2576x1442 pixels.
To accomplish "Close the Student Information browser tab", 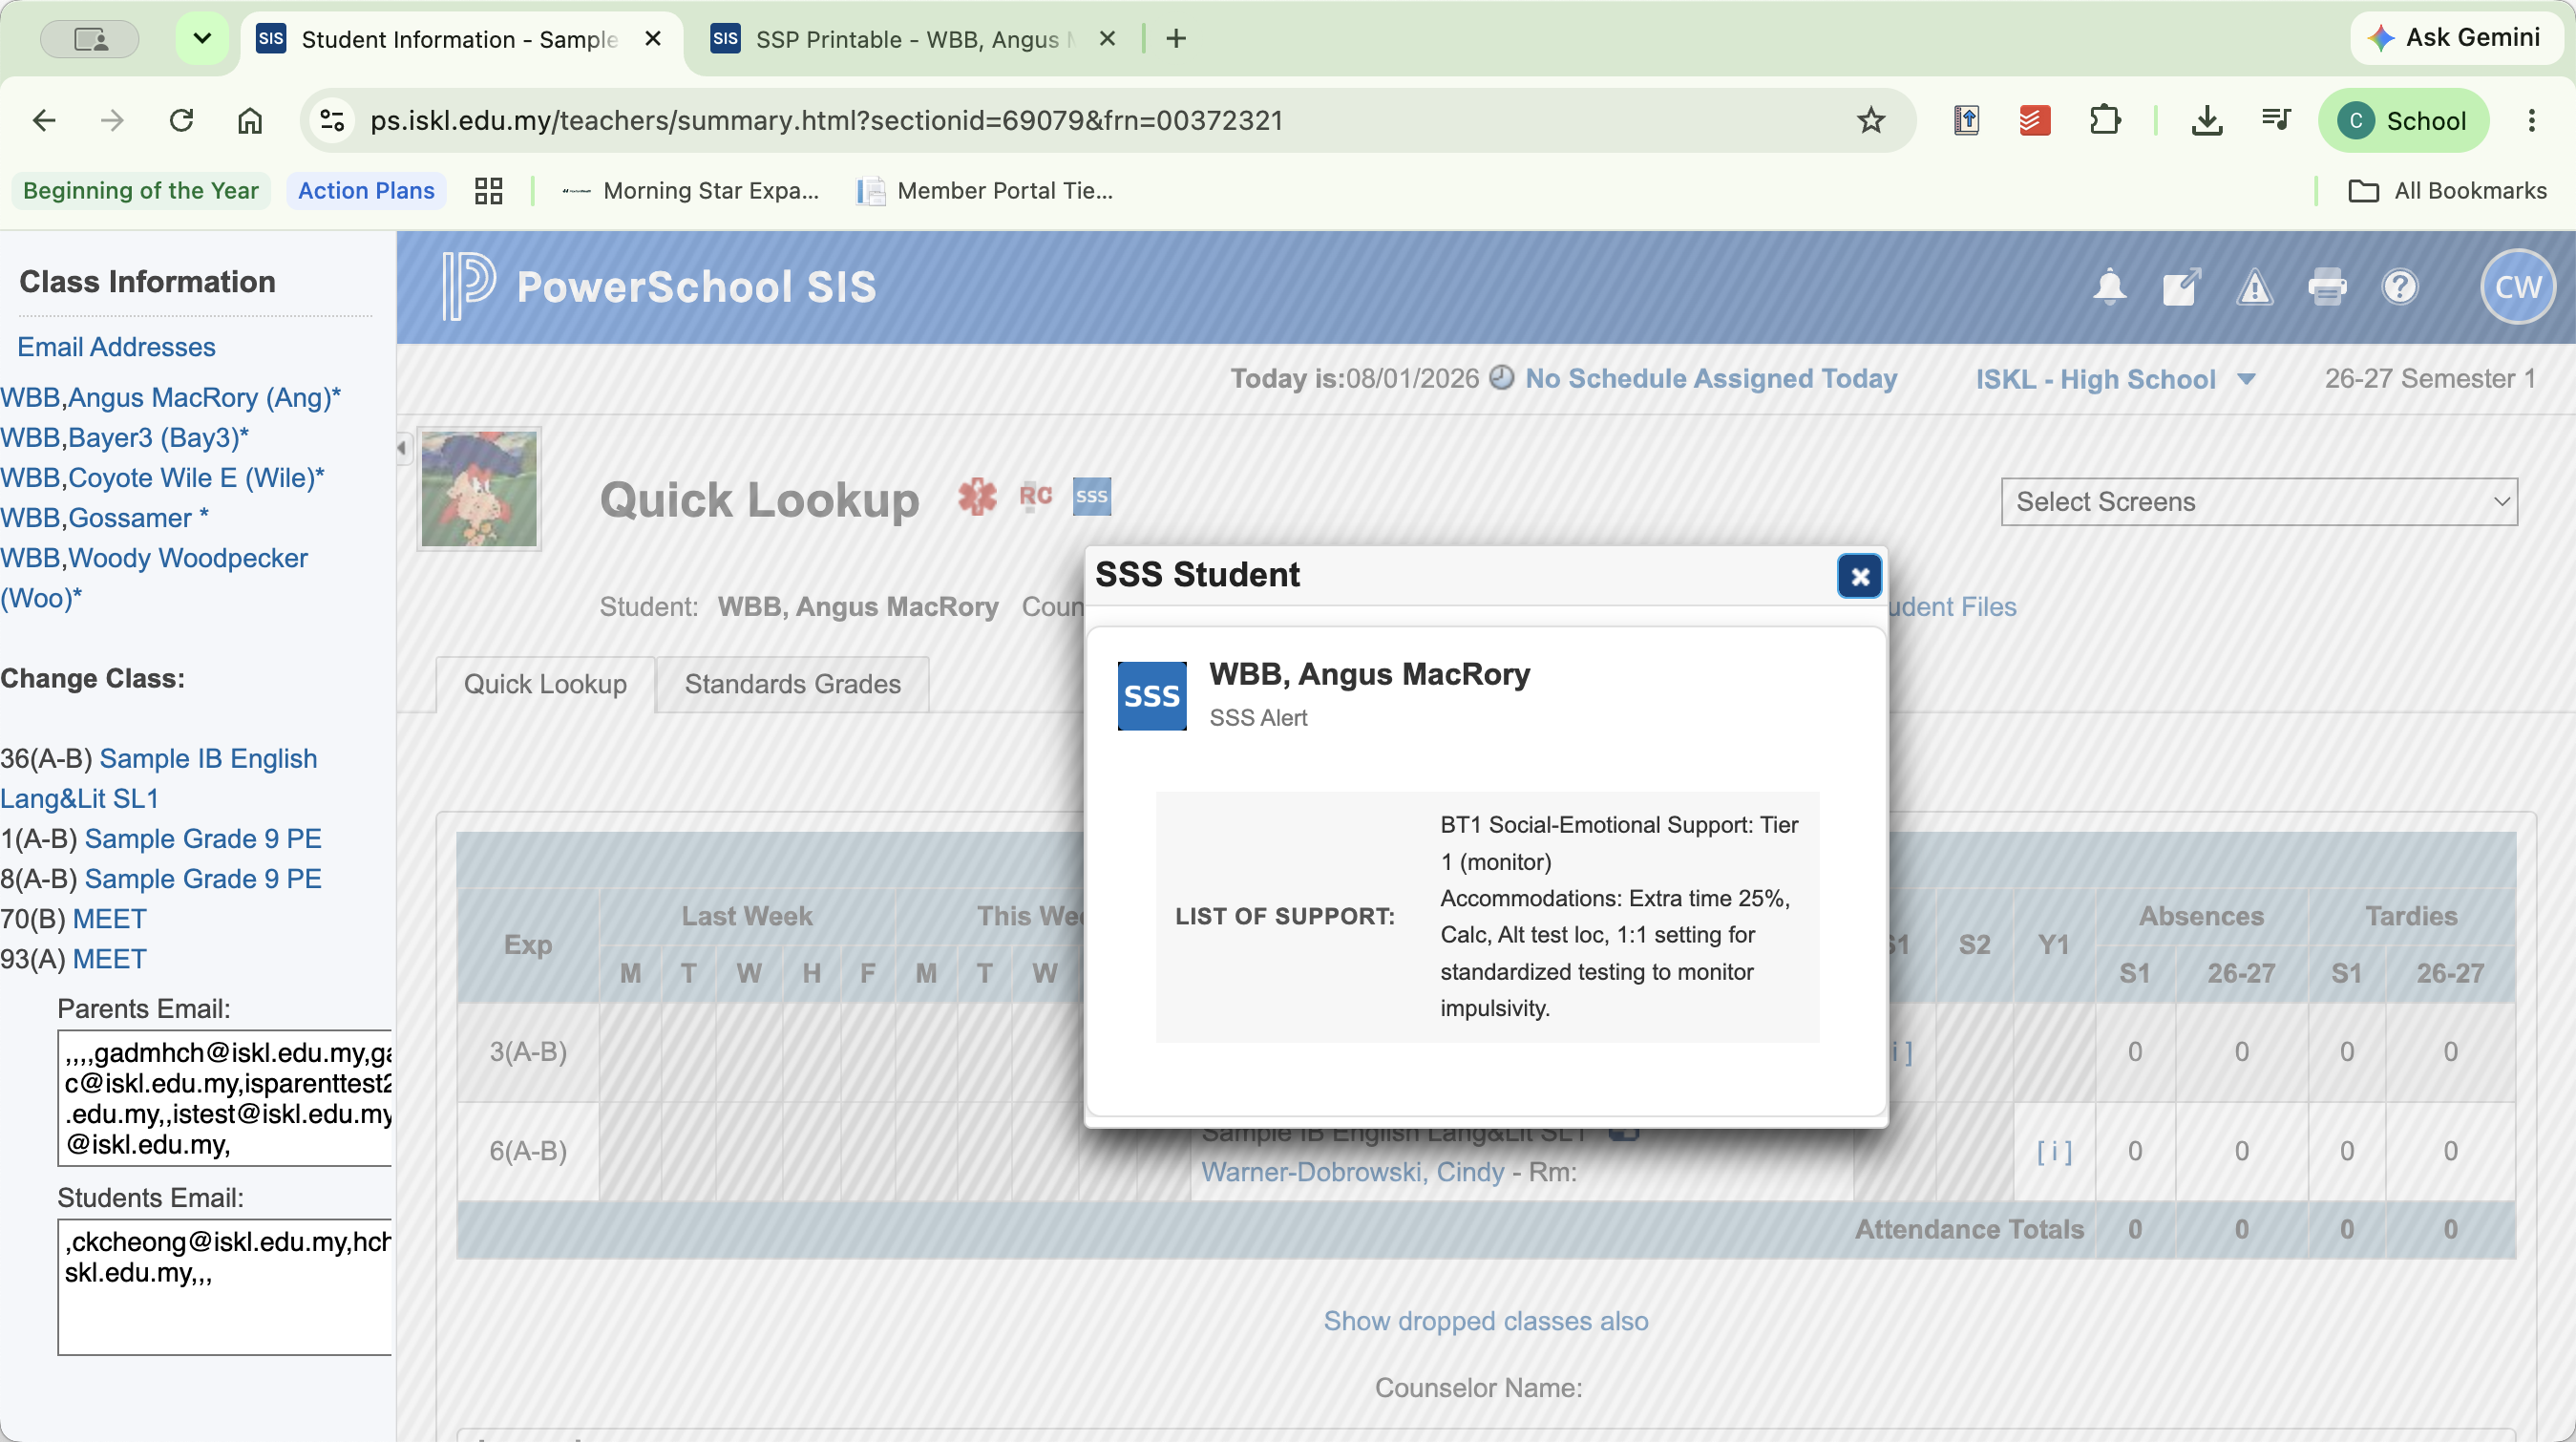I will click(653, 39).
